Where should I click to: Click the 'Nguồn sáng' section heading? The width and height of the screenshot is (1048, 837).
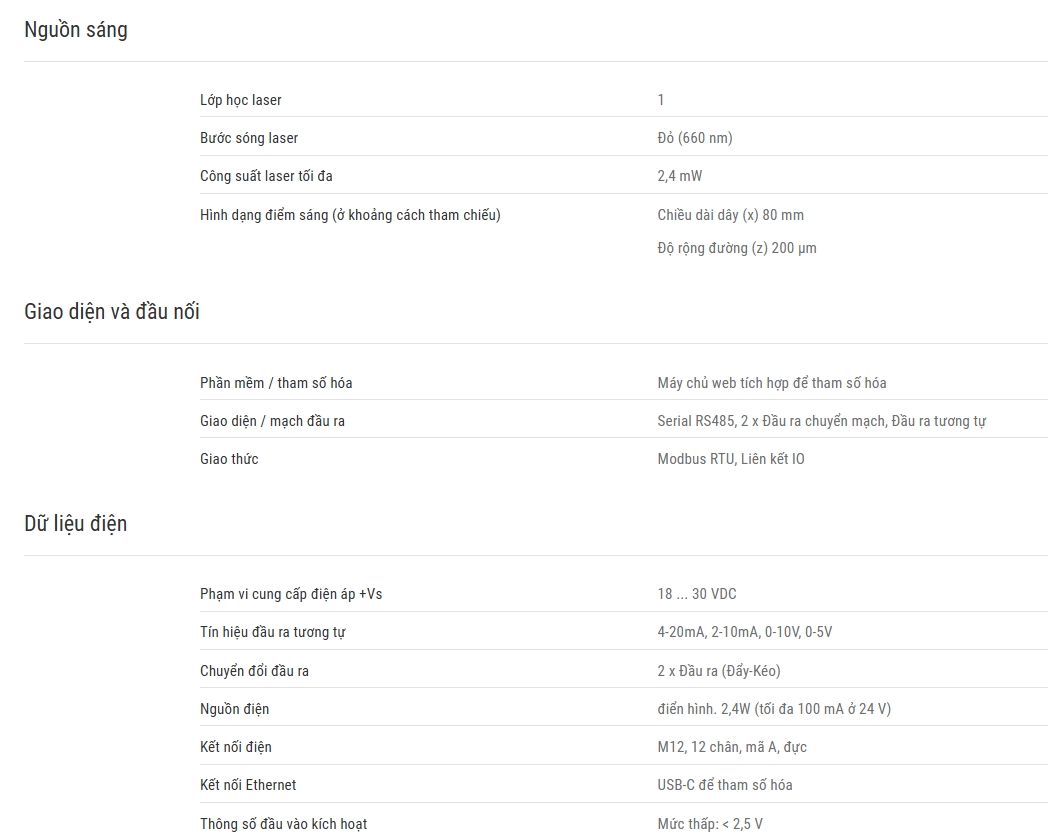[x=76, y=30]
